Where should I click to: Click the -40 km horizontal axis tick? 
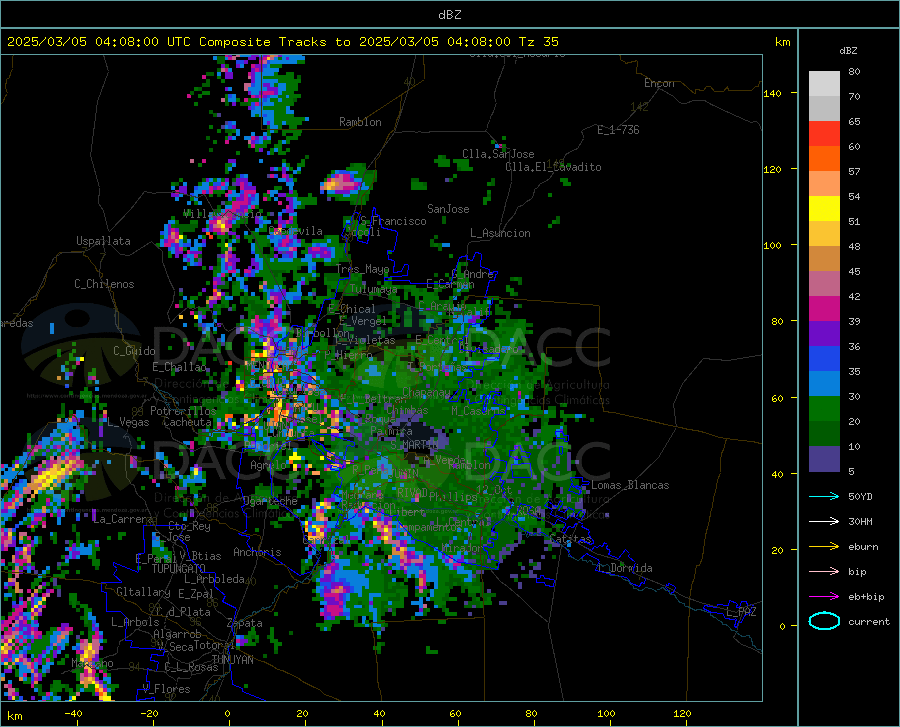(x=73, y=713)
